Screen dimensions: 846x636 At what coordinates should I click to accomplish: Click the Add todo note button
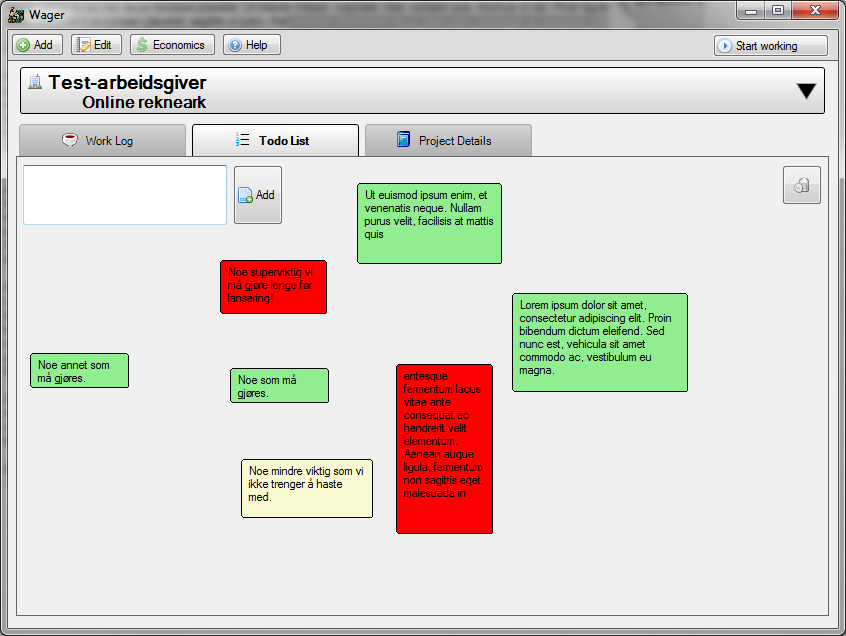pyautogui.click(x=258, y=195)
